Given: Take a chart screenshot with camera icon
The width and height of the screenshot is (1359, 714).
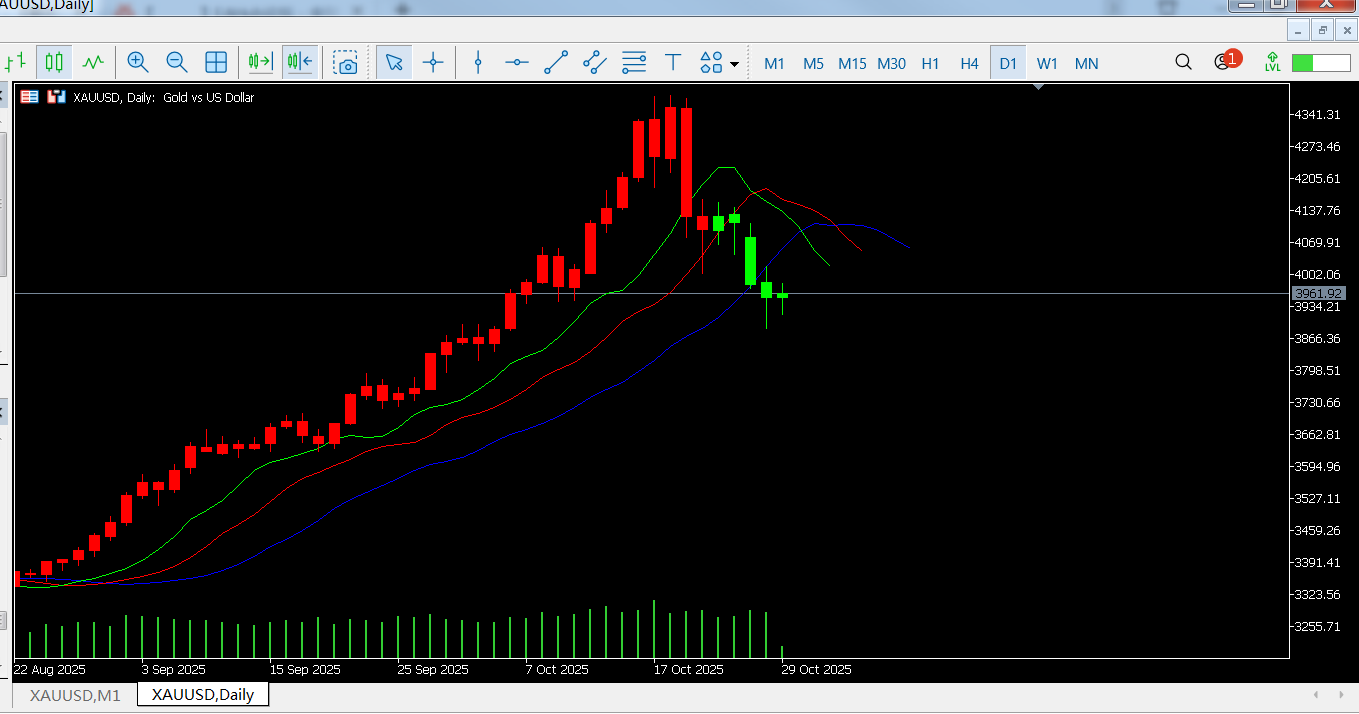Looking at the screenshot, I should (347, 63).
